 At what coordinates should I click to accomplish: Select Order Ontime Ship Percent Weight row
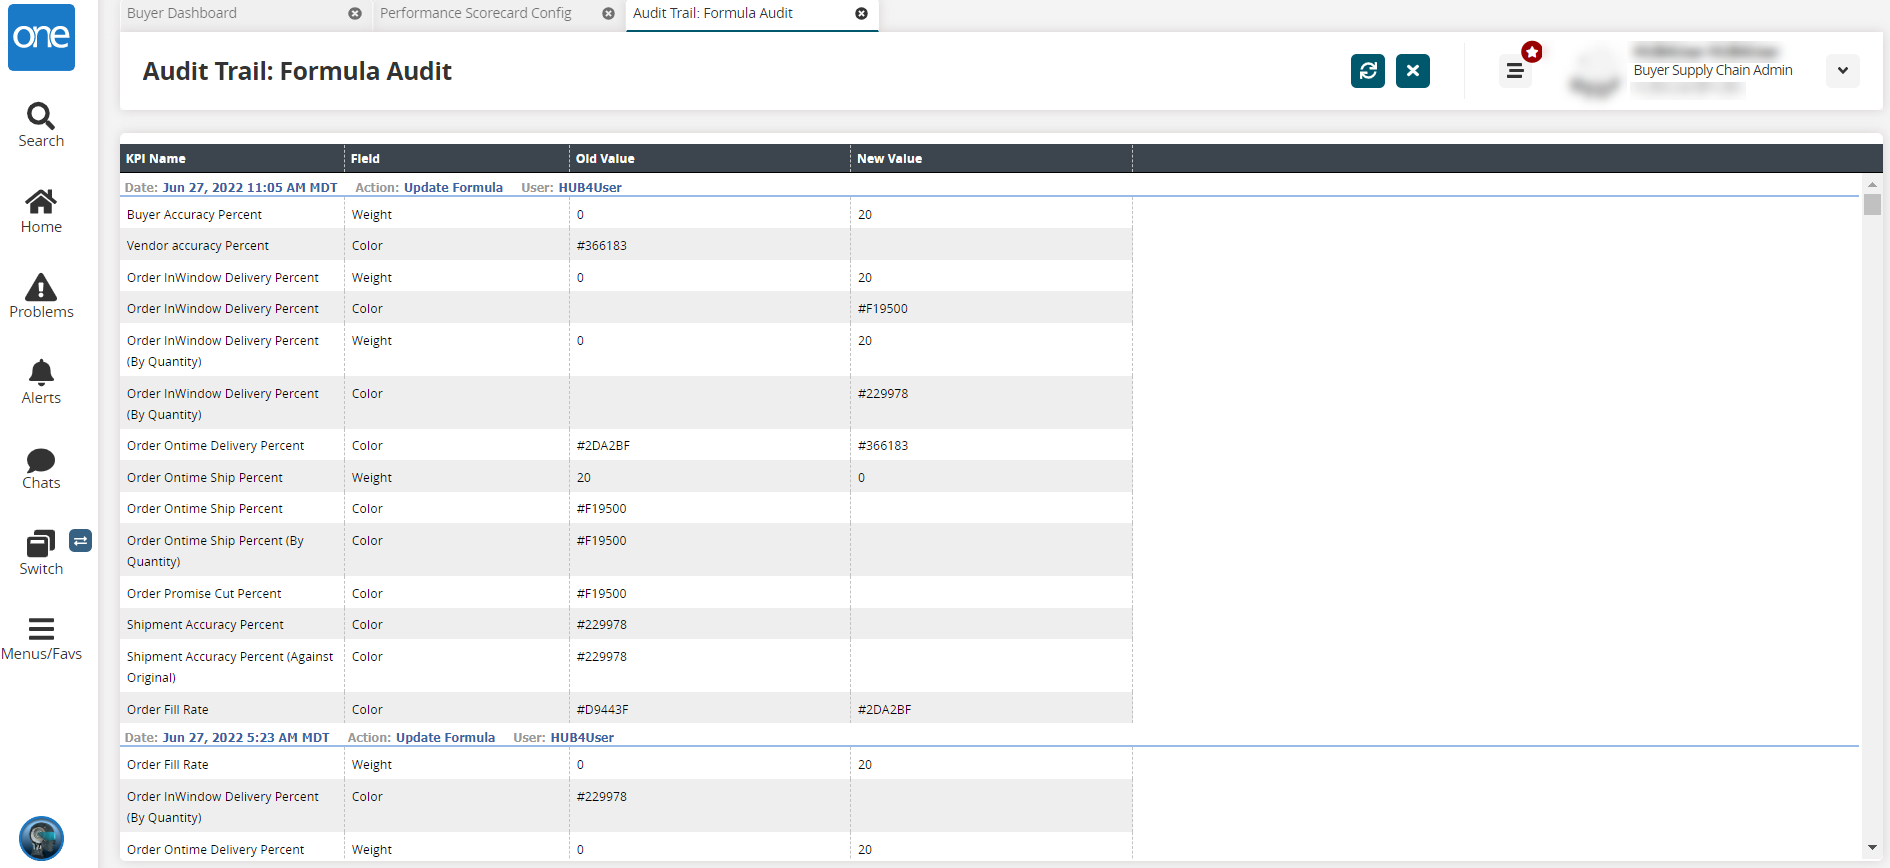(x=626, y=477)
